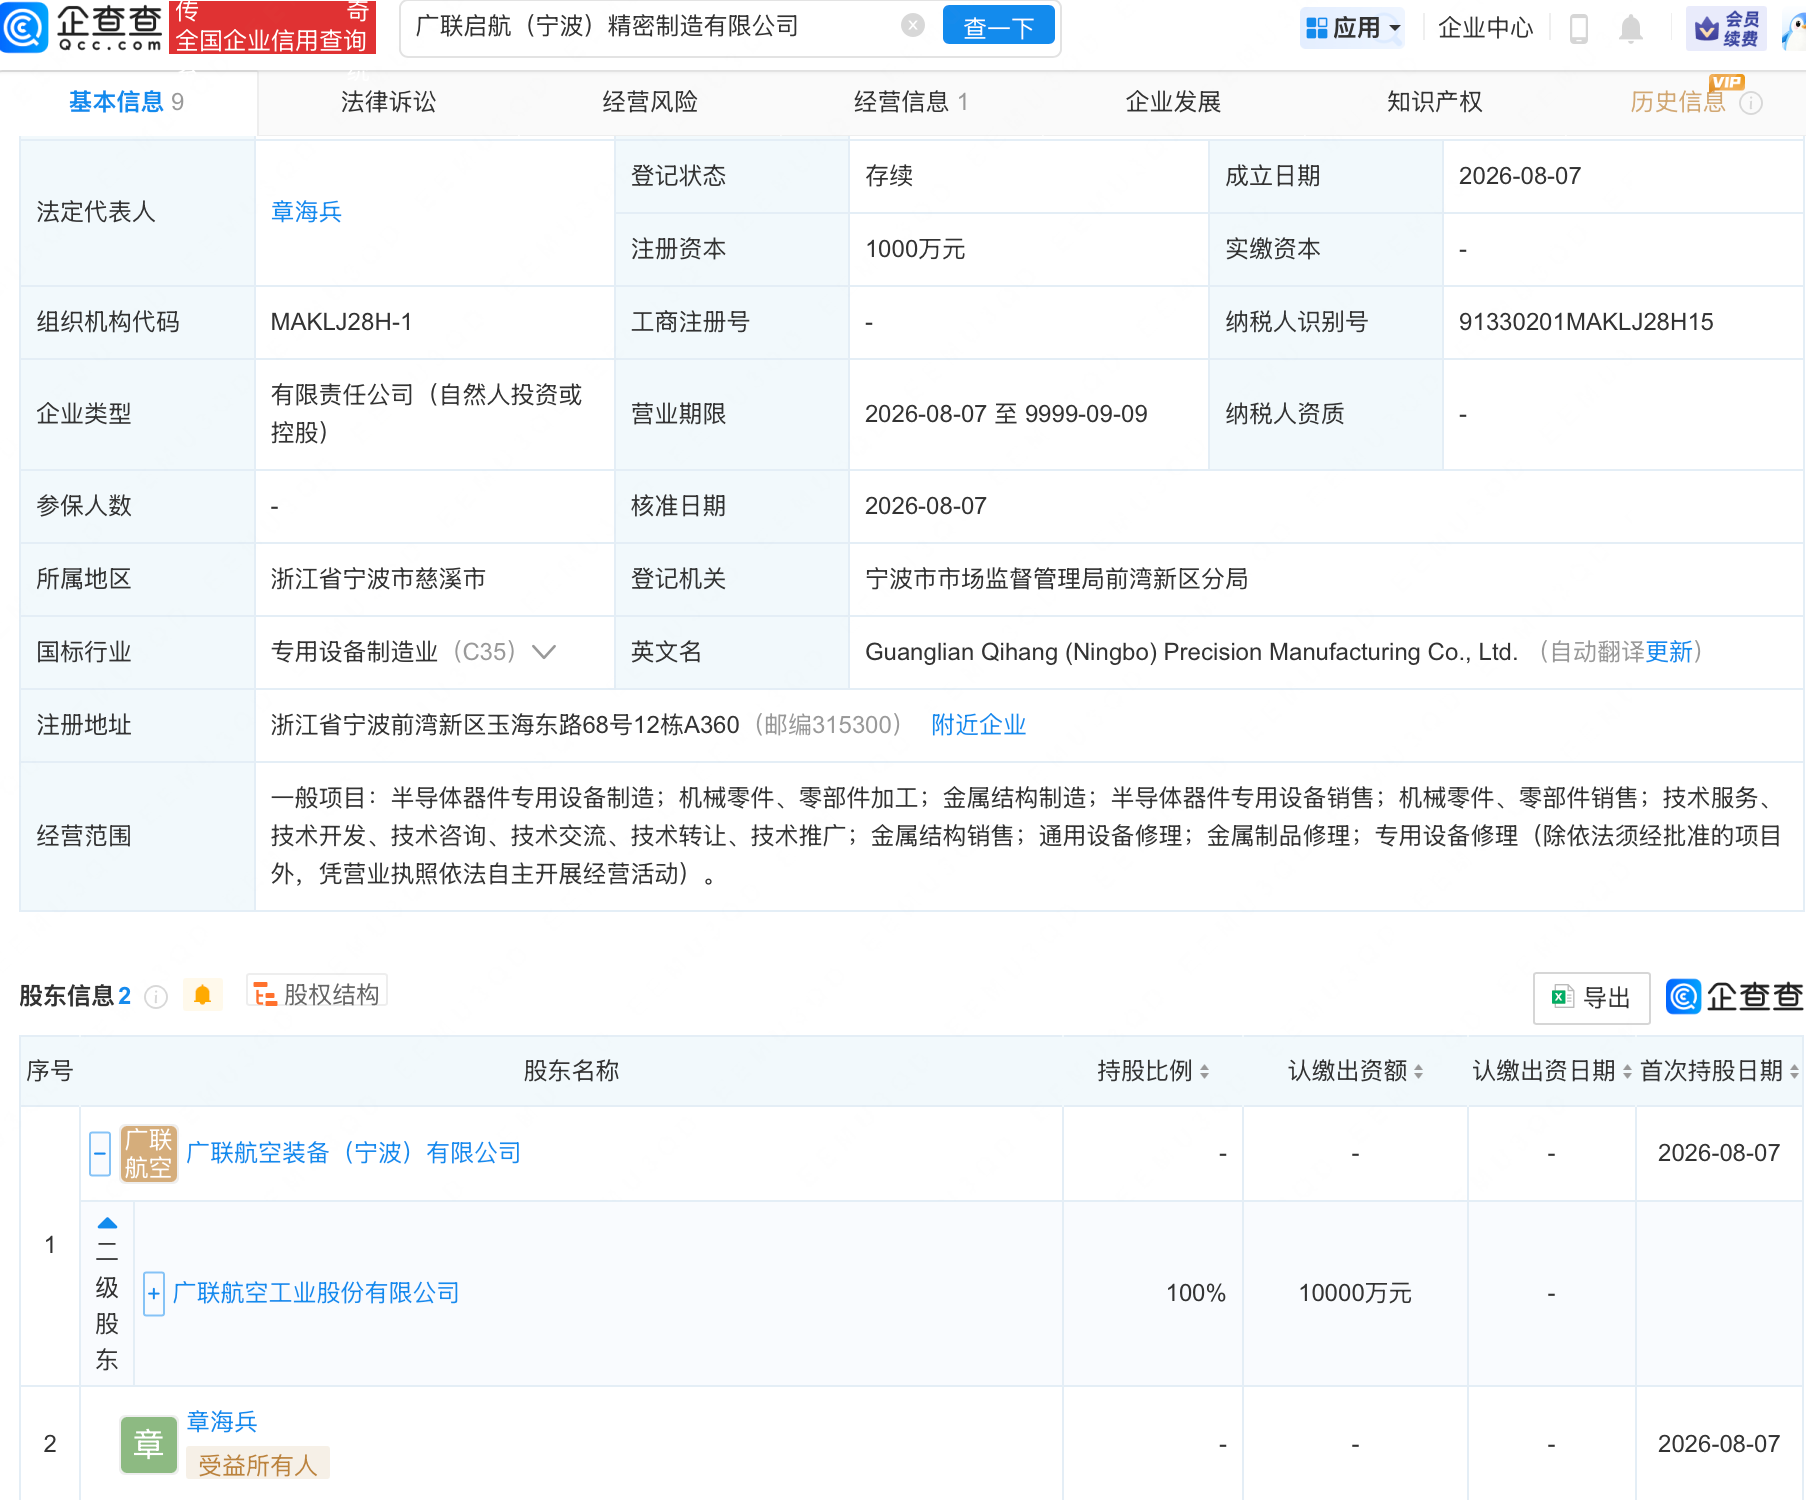Open 附近企业 link
This screenshot has width=1806, height=1500.
point(978,725)
